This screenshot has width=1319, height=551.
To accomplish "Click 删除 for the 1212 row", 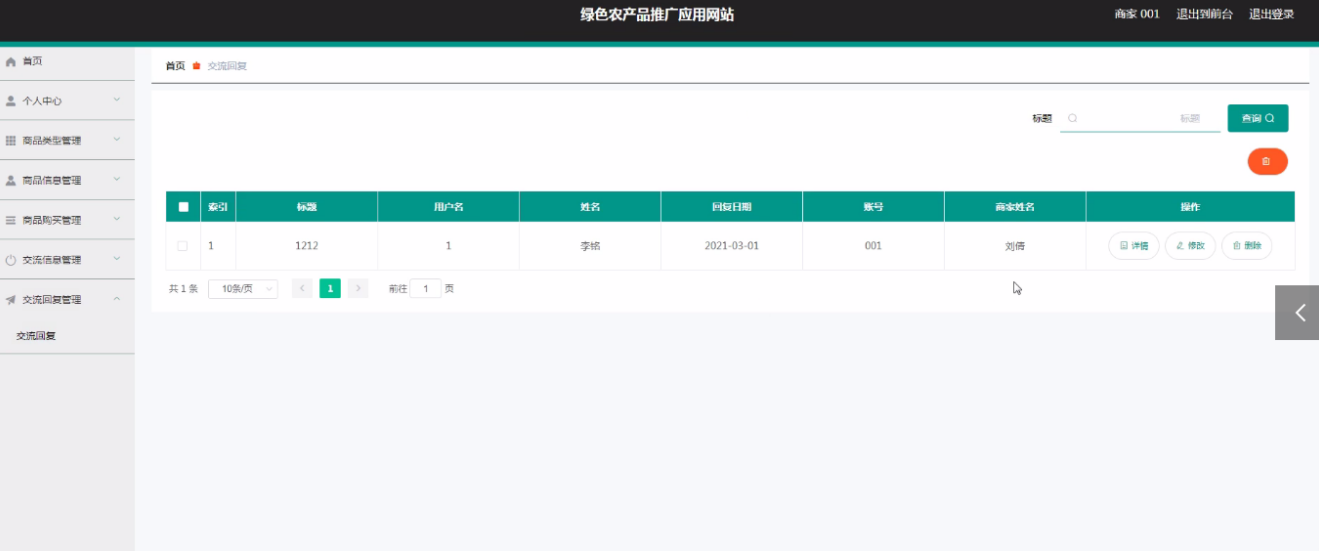I will pos(1247,245).
